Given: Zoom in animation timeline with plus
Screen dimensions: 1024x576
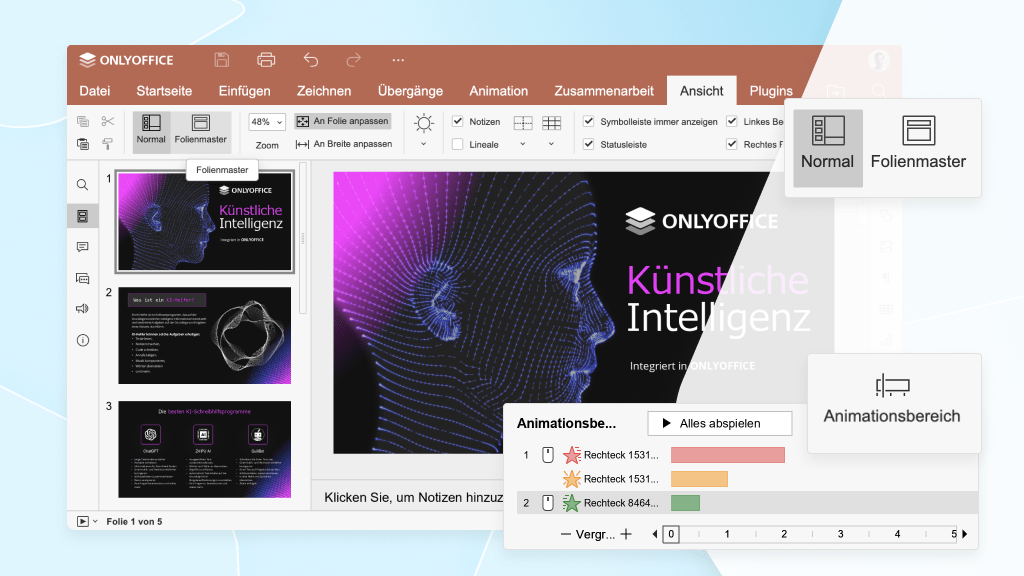Looking at the screenshot, I should (626, 534).
